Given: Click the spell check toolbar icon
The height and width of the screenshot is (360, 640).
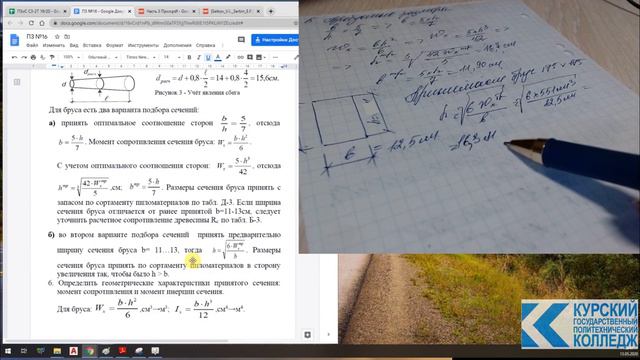Looking at the screenshot, I should coord(42,58).
